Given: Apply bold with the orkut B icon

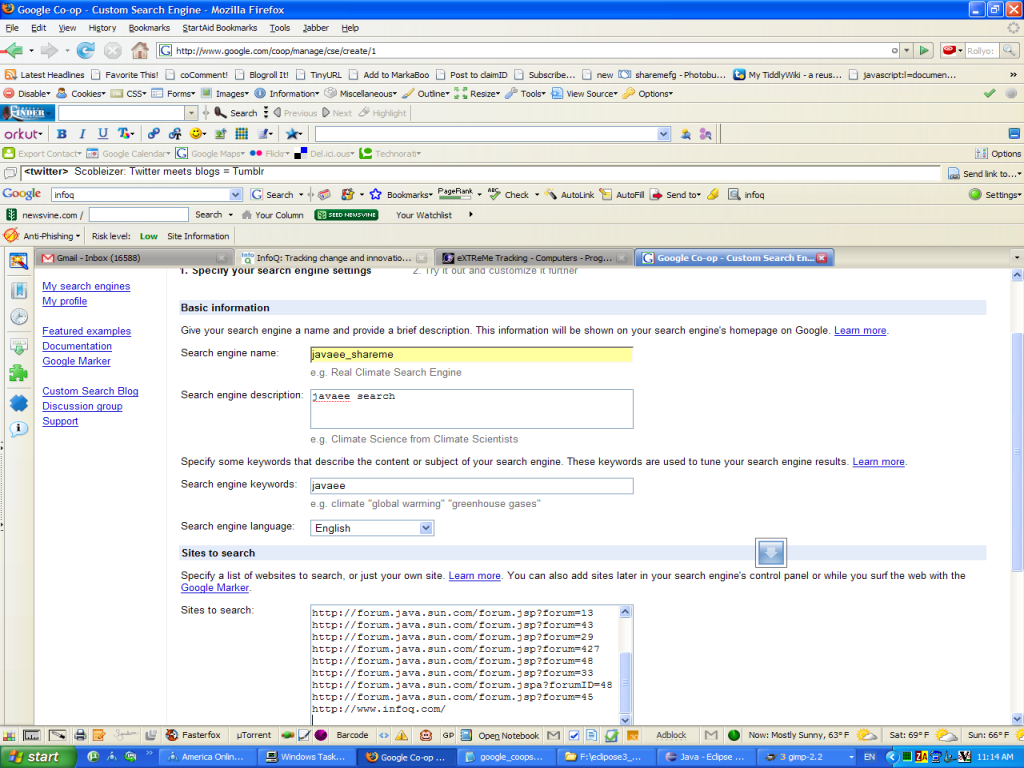Looking at the screenshot, I should click(x=61, y=134).
